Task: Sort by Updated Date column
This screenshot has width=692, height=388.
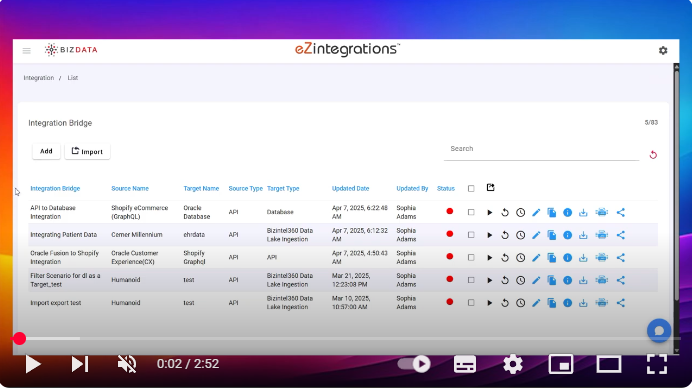Action: point(350,188)
